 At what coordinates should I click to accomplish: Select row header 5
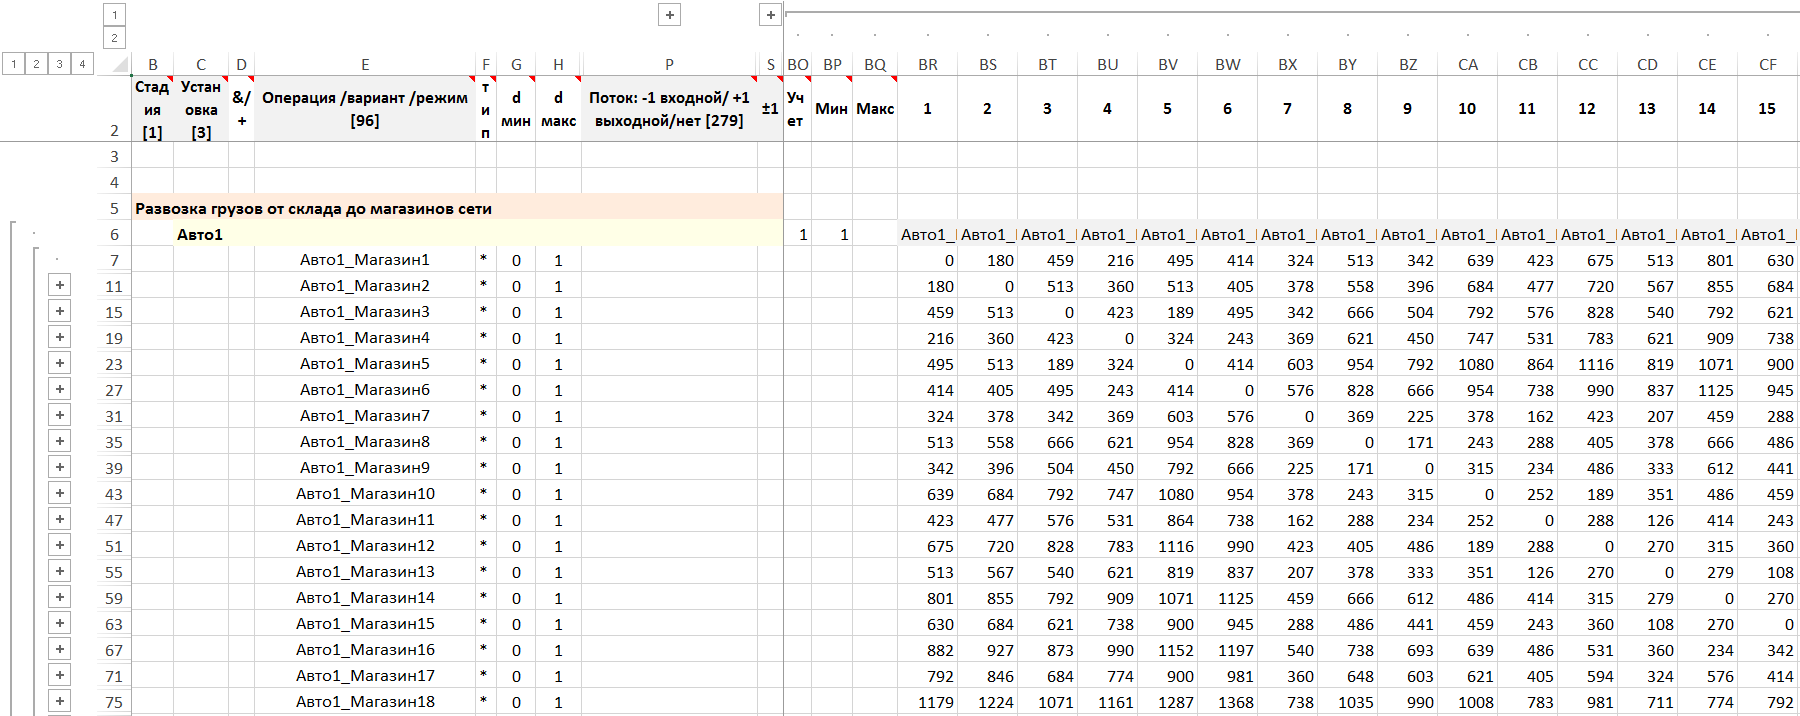(114, 209)
